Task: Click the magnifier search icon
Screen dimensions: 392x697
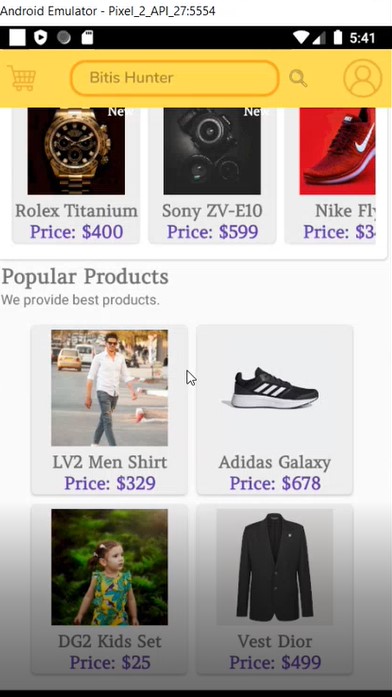Action: (x=298, y=78)
